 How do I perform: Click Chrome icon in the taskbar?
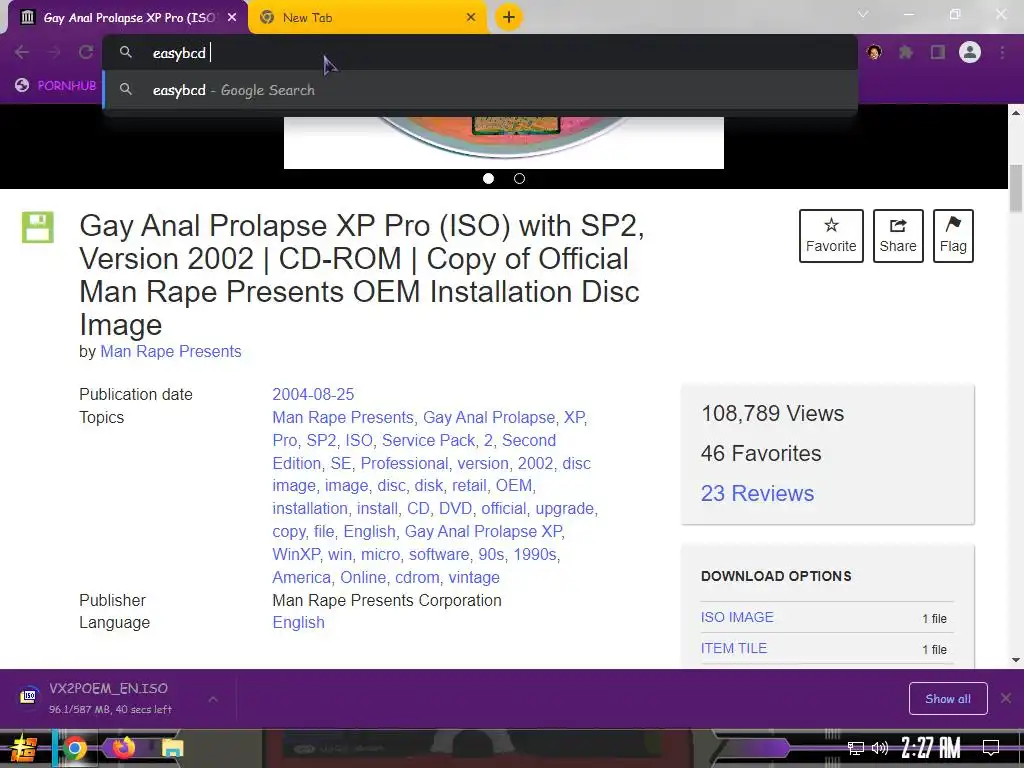tap(74, 748)
